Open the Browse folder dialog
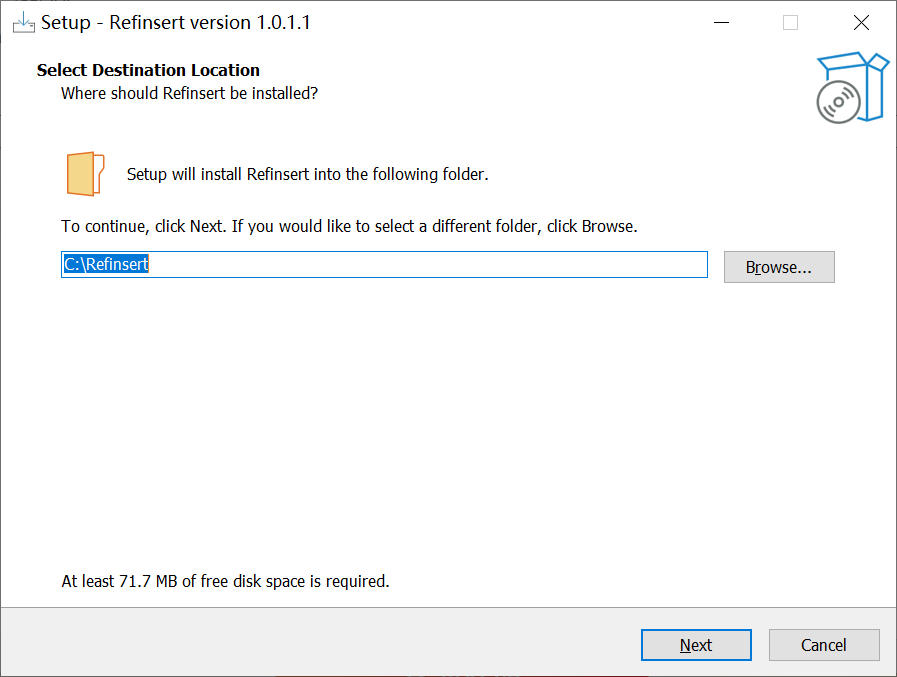This screenshot has height=677, width=897. pyautogui.click(x=779, y=267)
